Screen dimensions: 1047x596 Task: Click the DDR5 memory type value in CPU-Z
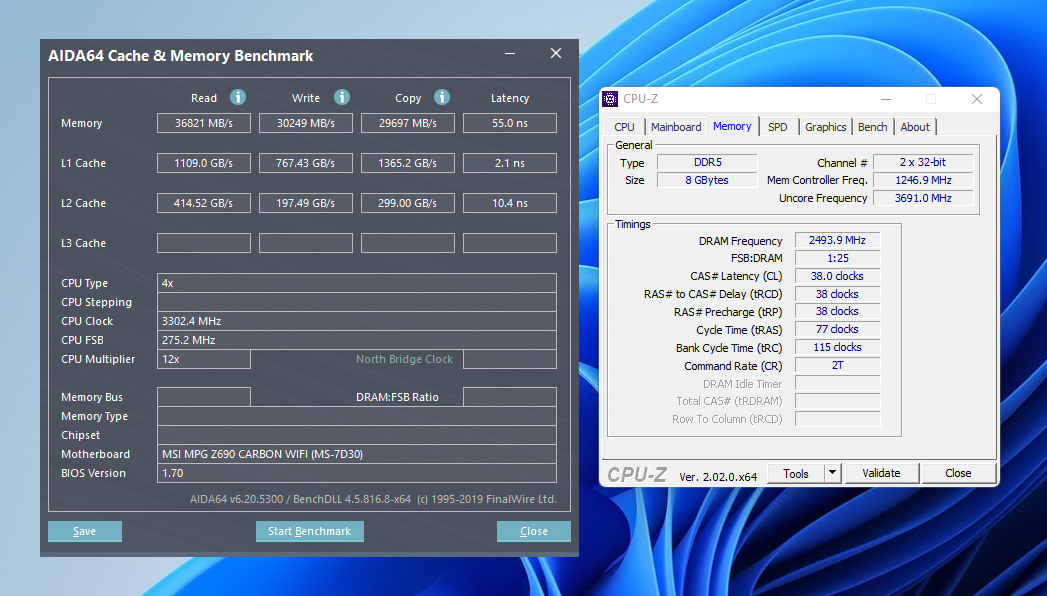coord(707,162)
